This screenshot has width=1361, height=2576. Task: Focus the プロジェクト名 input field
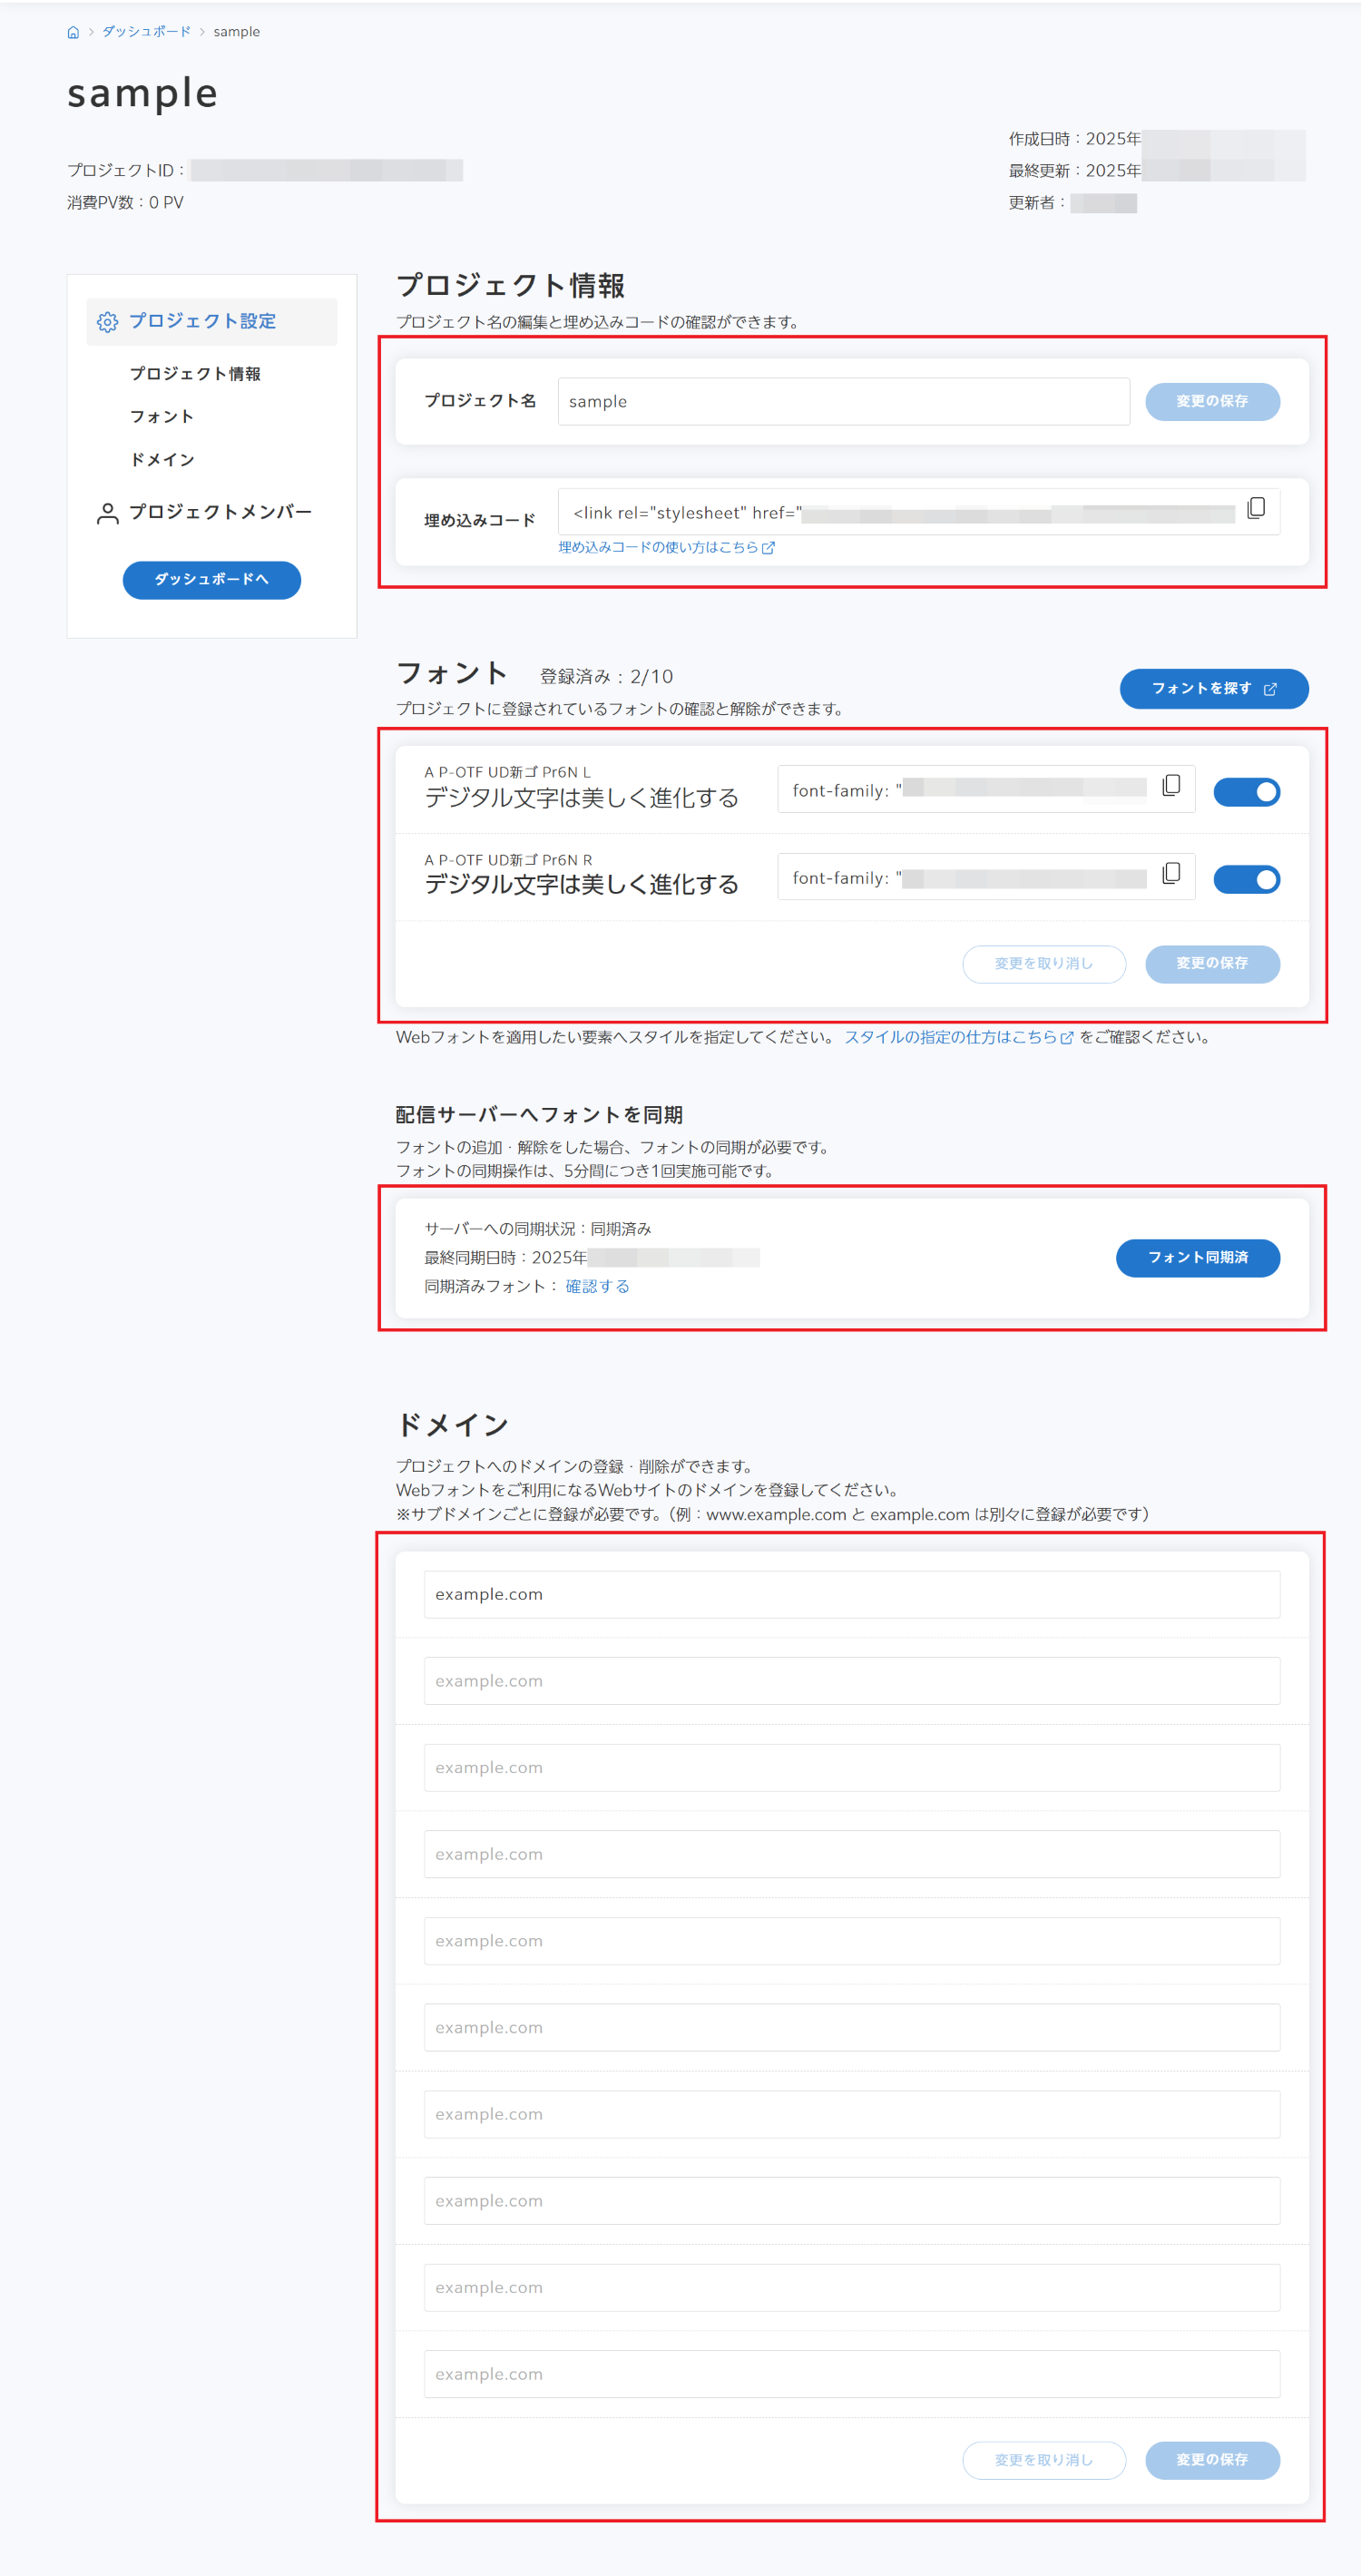click(x=843, y=402)
